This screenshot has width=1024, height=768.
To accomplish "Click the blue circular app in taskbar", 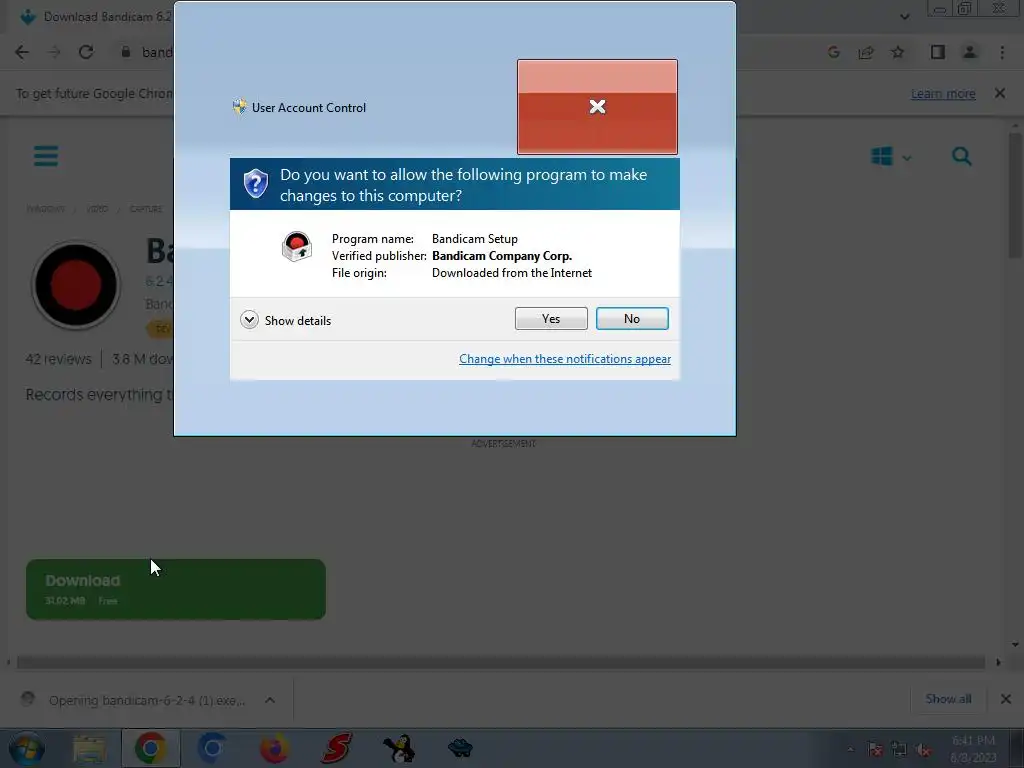I will (x=212, y=748).
